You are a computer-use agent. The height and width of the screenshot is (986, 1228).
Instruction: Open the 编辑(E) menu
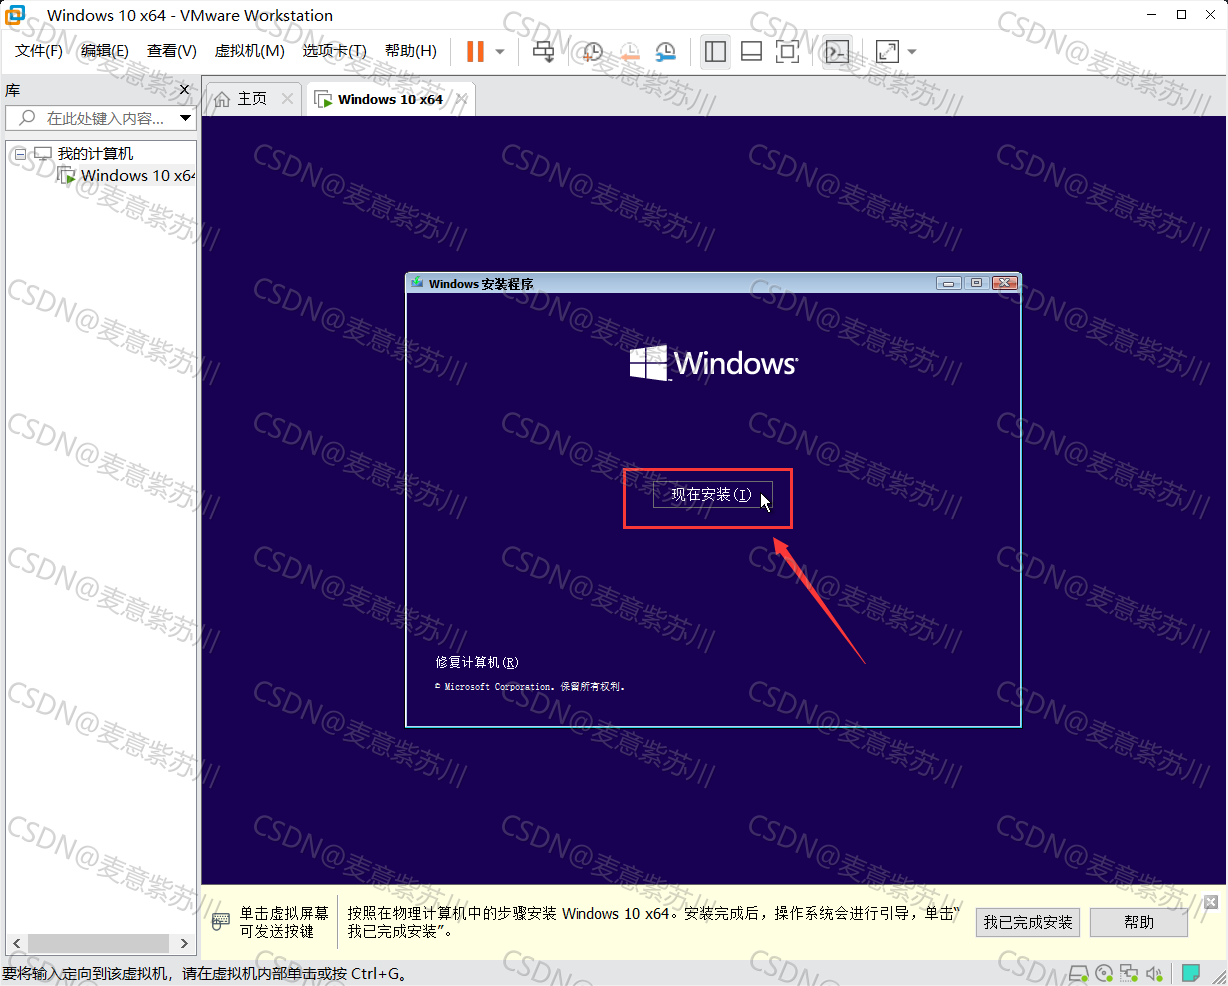tap(105, 51)
